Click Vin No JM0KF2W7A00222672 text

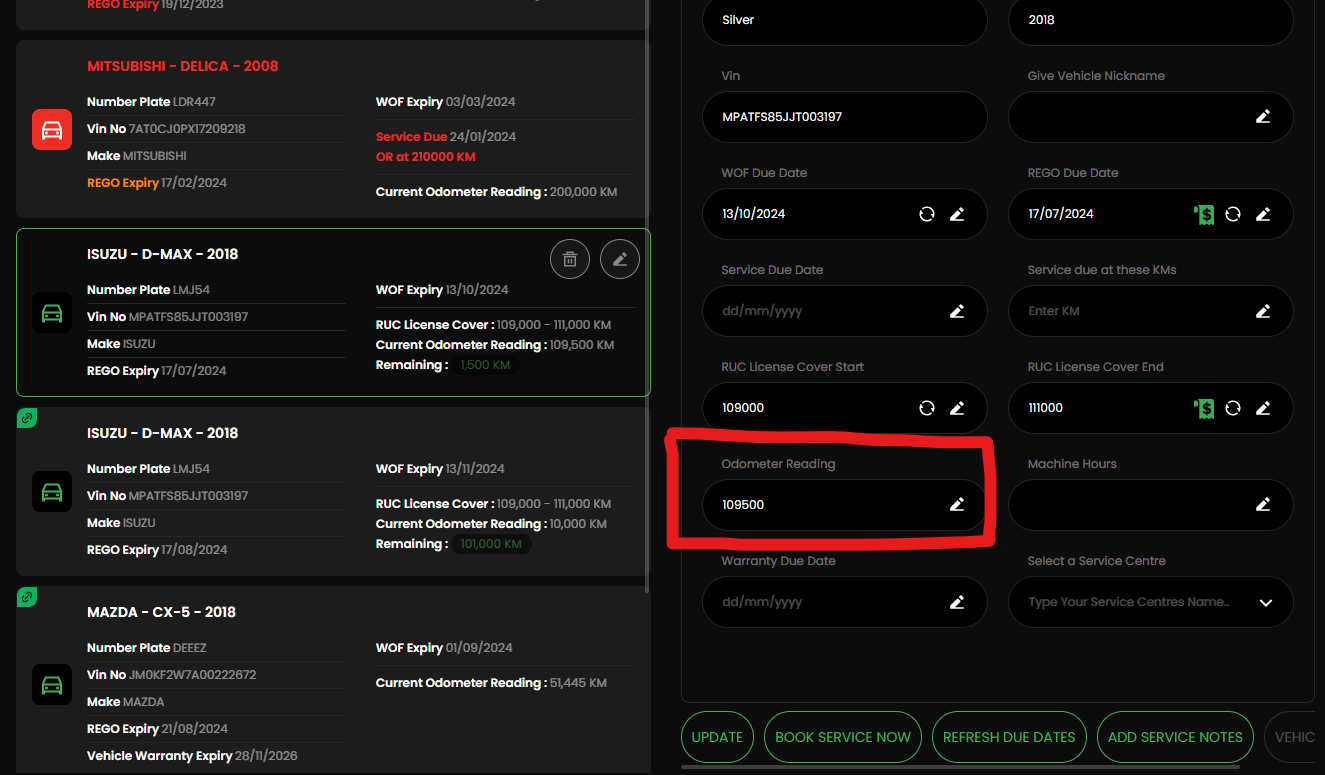(x=172, y=675)
